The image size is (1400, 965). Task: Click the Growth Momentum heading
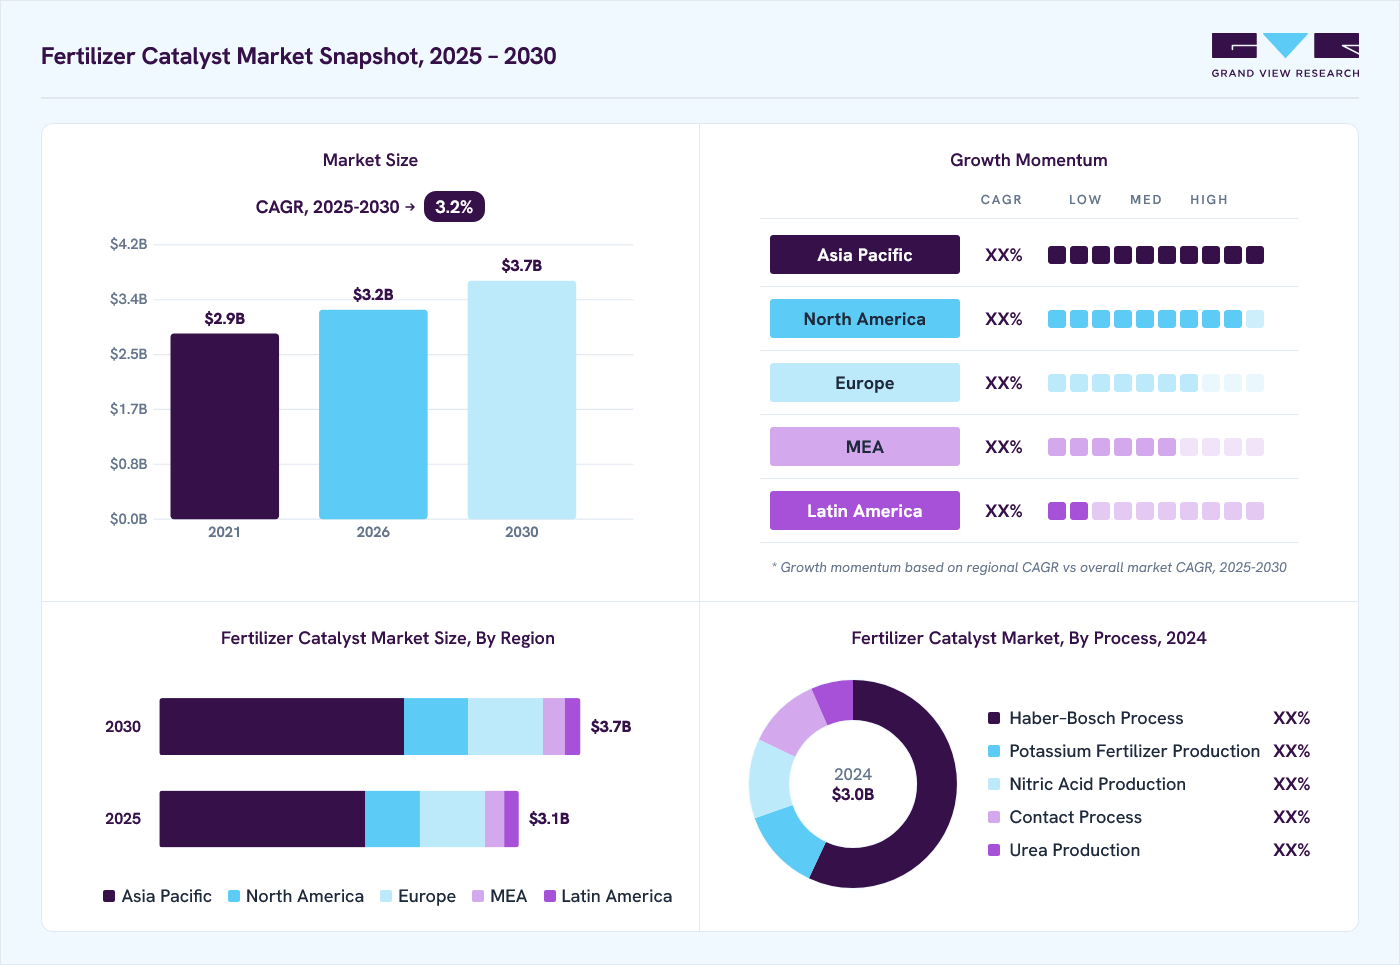(x=1029, y=160)
